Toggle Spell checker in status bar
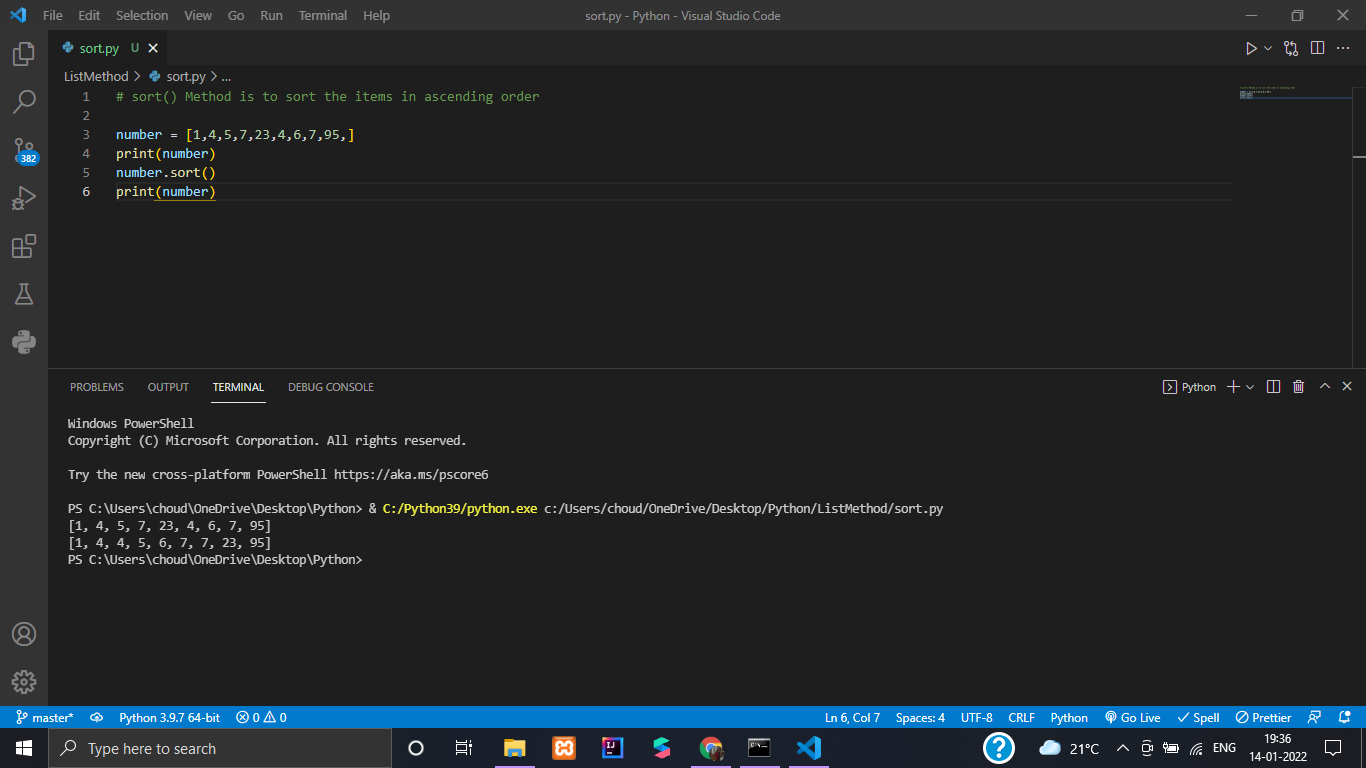The width and height of the screenshot is (1366, 768). tap(1198, 717)
